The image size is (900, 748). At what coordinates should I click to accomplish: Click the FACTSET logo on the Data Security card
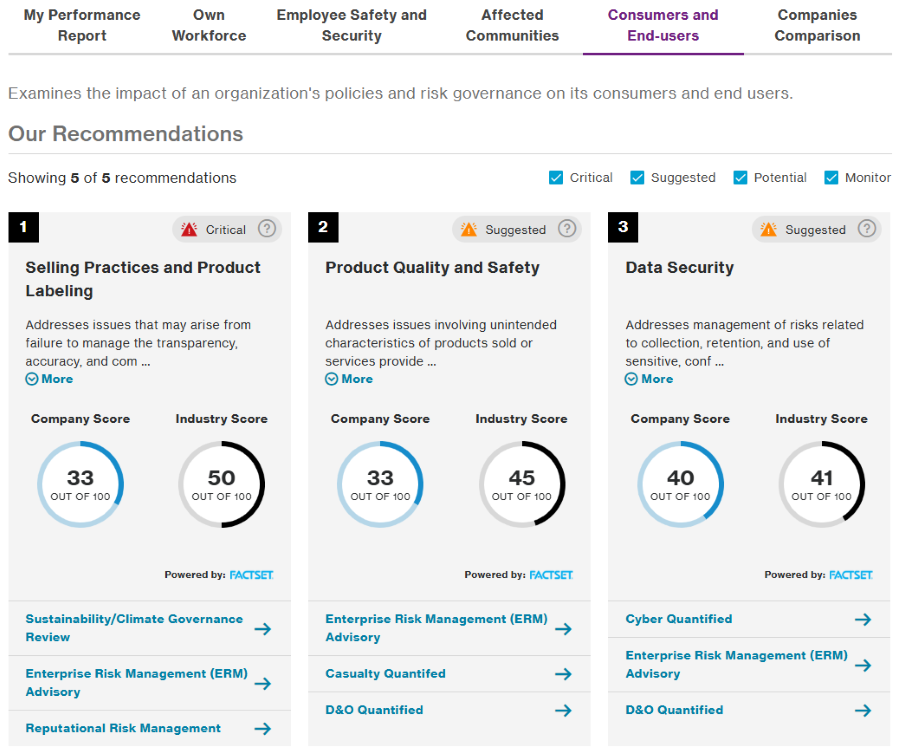[851, 575]
